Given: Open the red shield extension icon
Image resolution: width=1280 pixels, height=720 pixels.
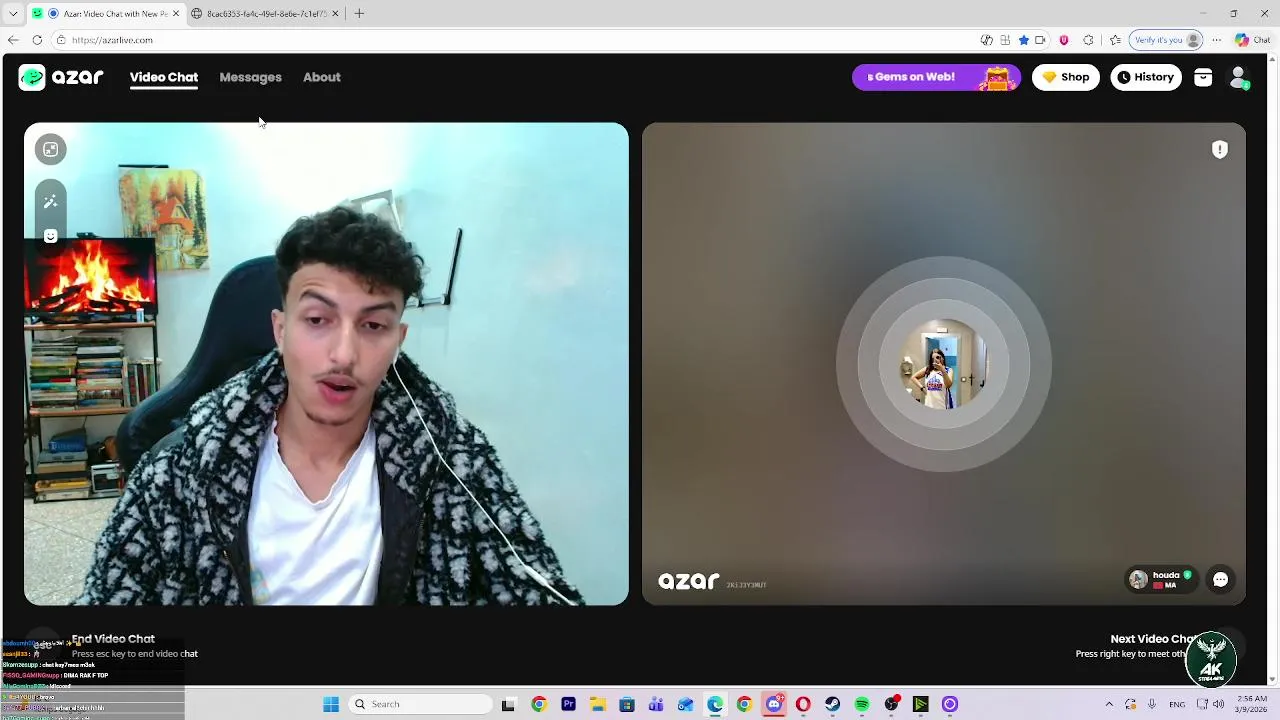Looking at the screenshot, I should click(1064, 40).
